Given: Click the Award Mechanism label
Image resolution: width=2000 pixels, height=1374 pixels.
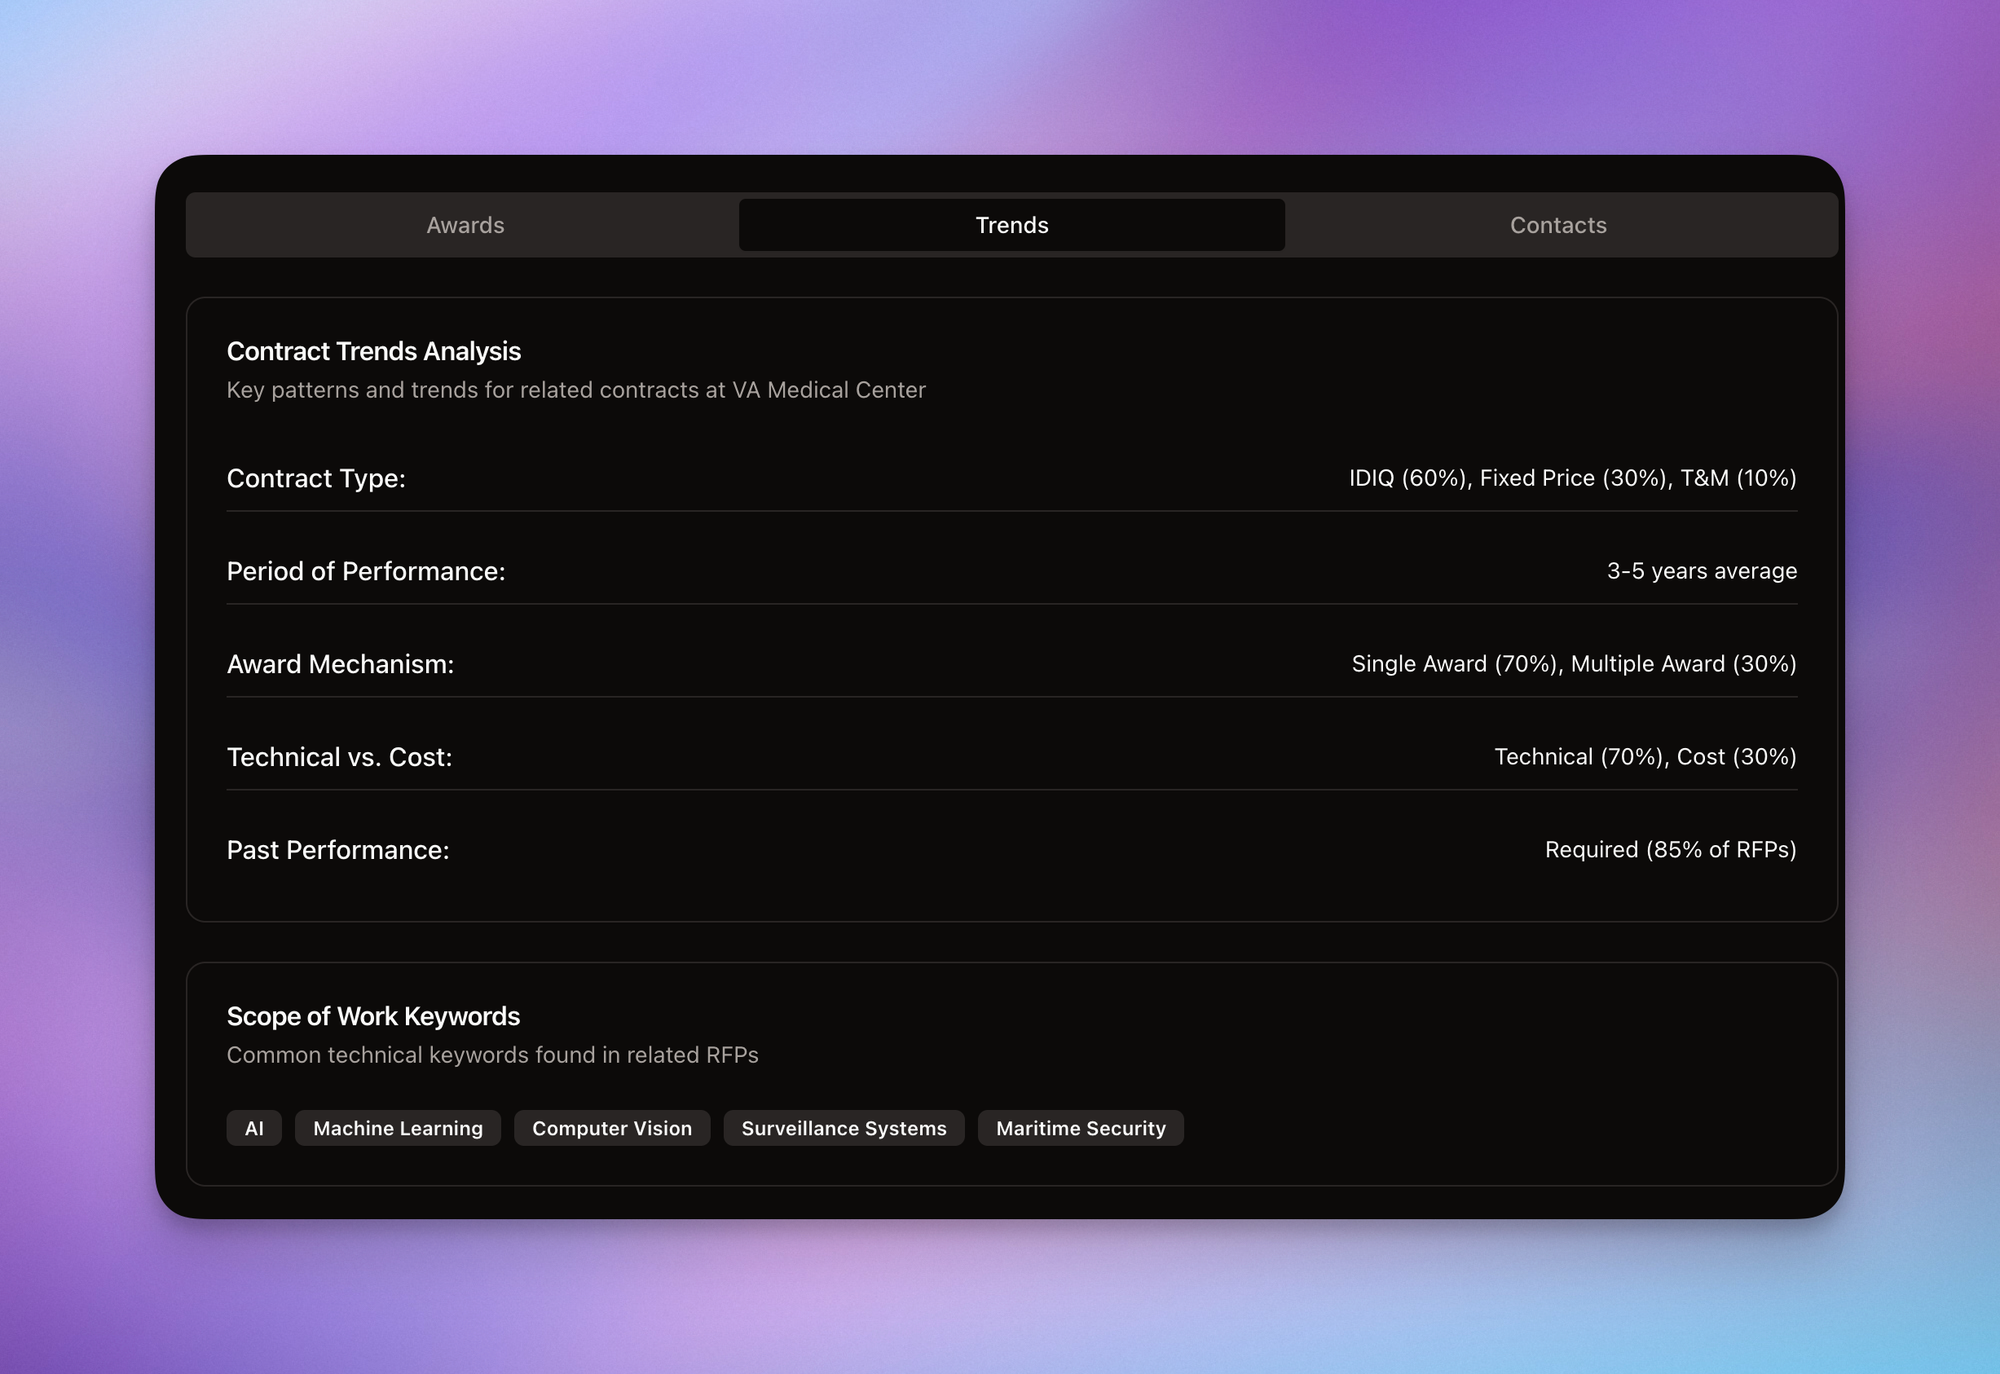Looking at the screenshot, I should point(340,664).
